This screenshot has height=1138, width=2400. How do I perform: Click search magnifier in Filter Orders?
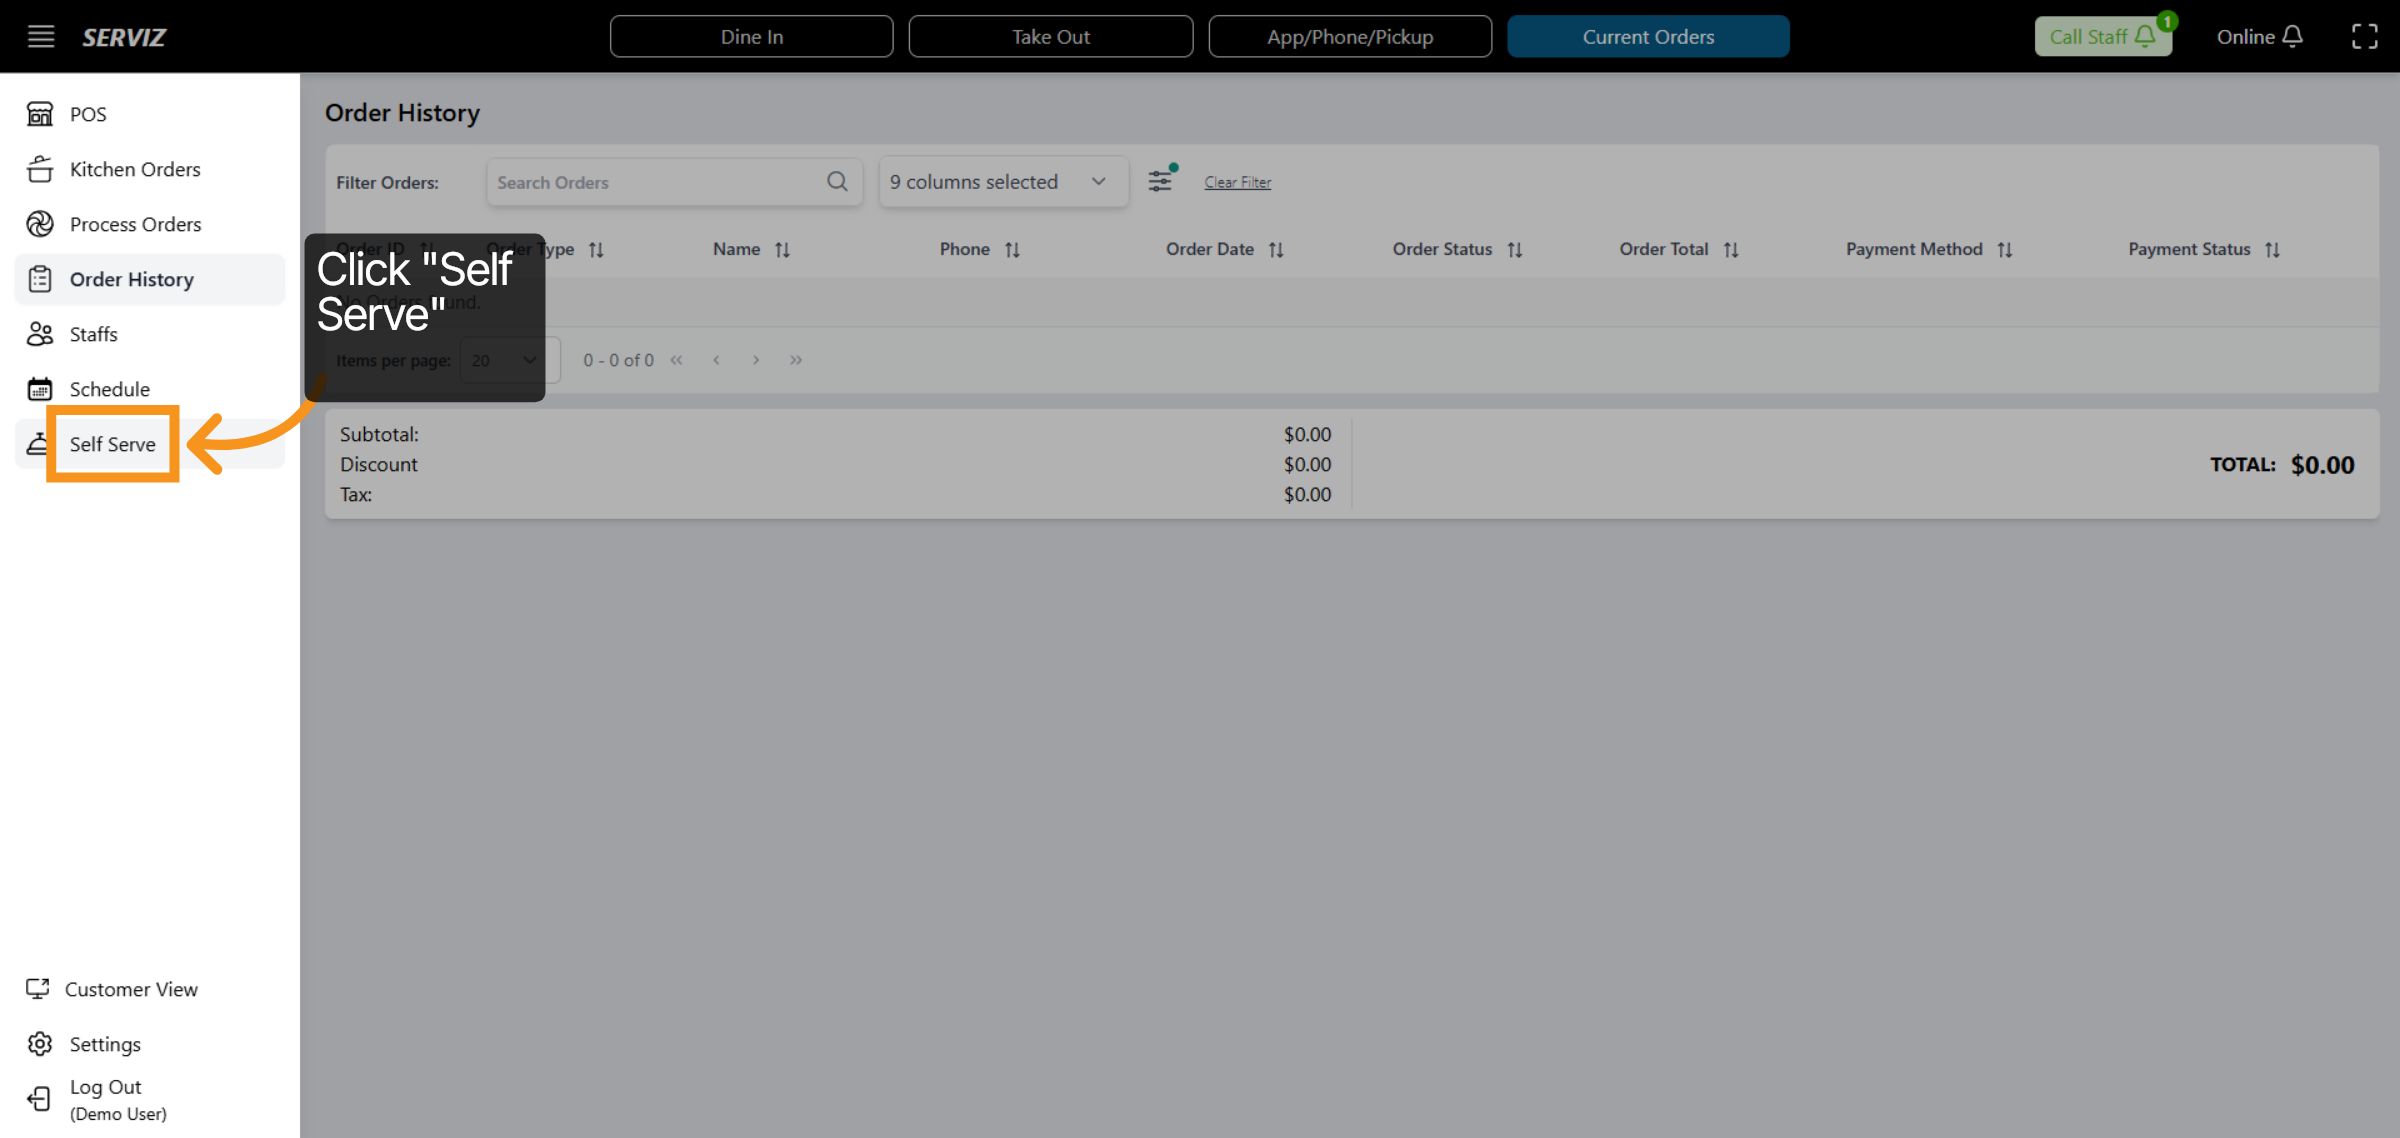click(837, 181)
